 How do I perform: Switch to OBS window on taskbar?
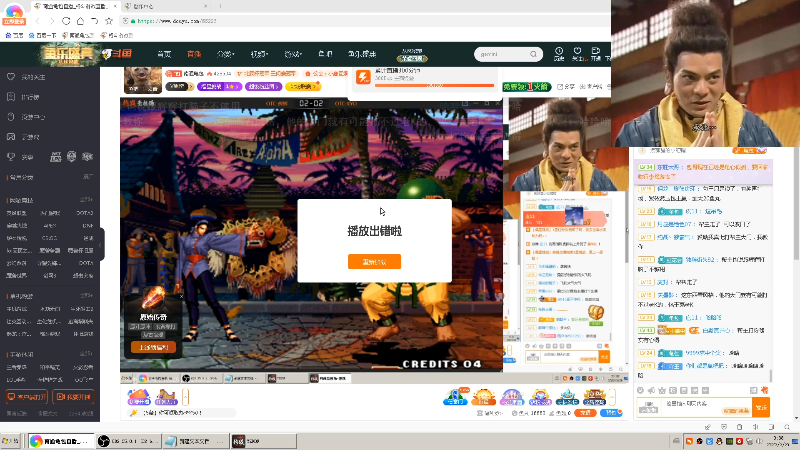[129, 441]
